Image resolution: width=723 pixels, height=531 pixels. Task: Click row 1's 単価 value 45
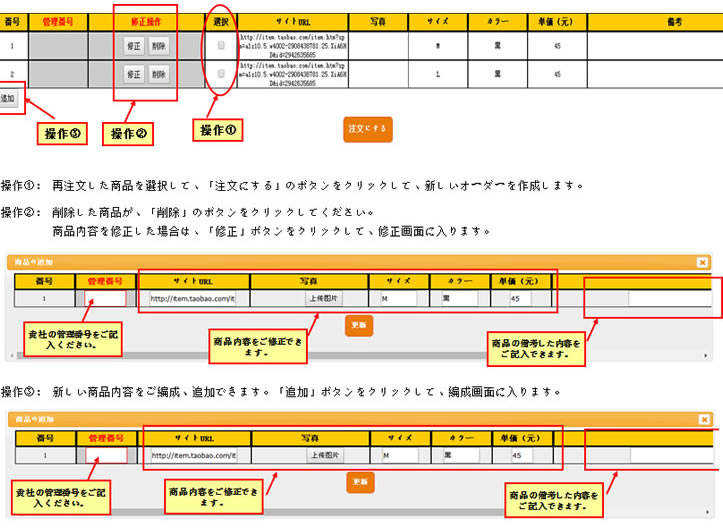[x=557, y=46]
